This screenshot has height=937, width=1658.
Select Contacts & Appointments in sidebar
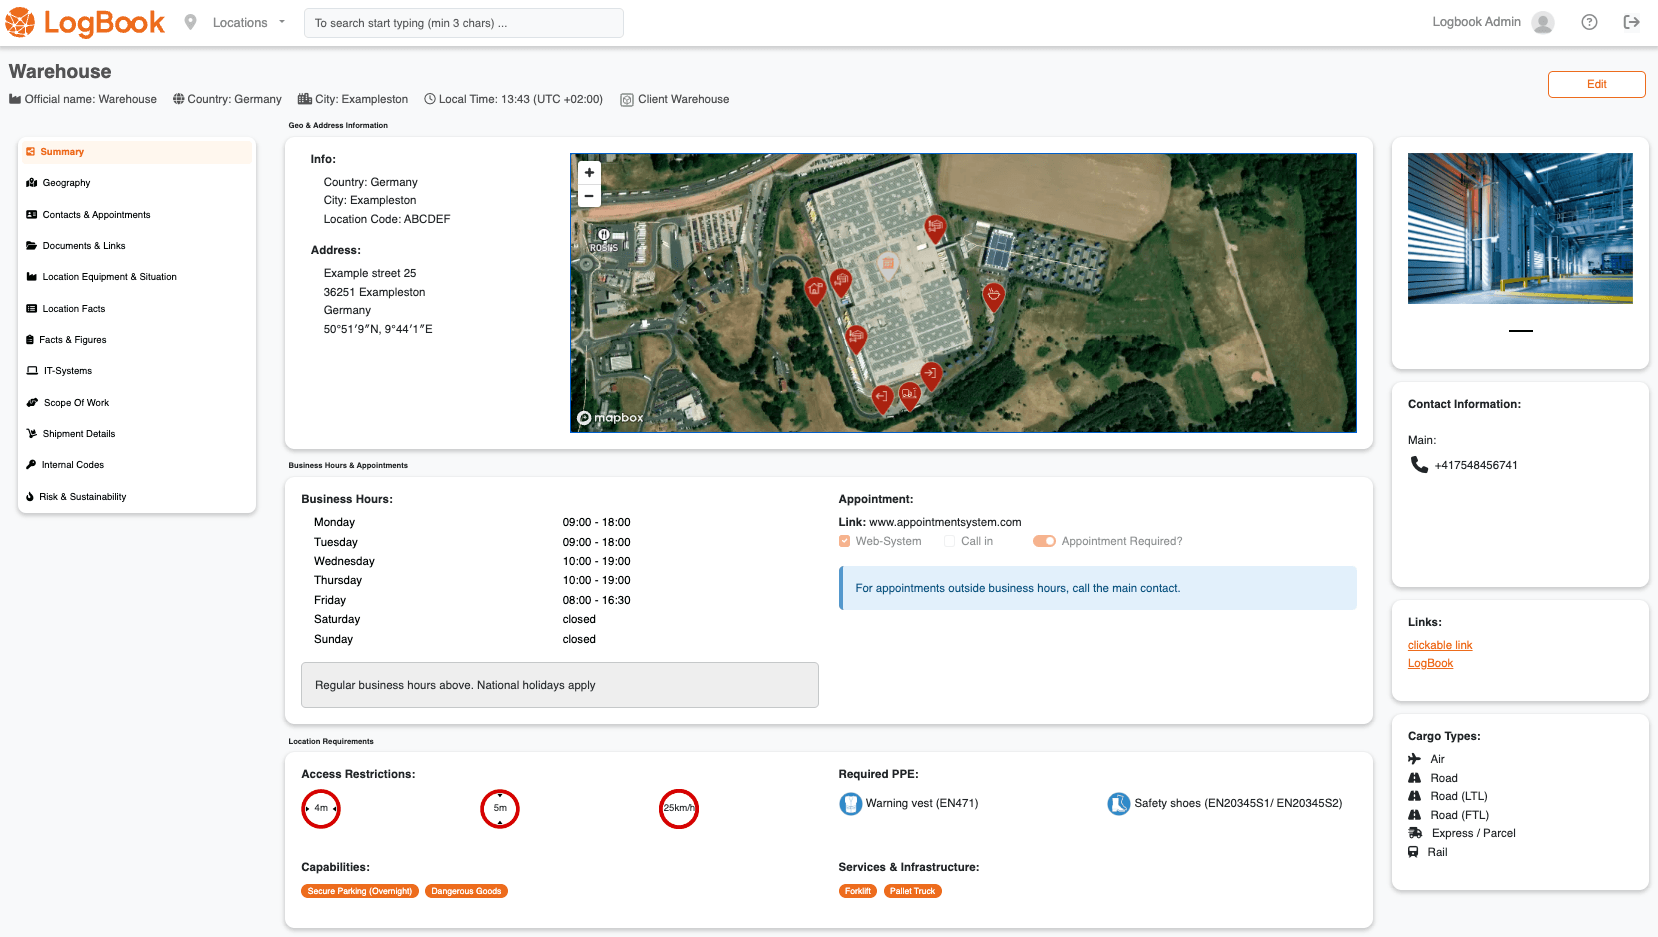(96, 215)
